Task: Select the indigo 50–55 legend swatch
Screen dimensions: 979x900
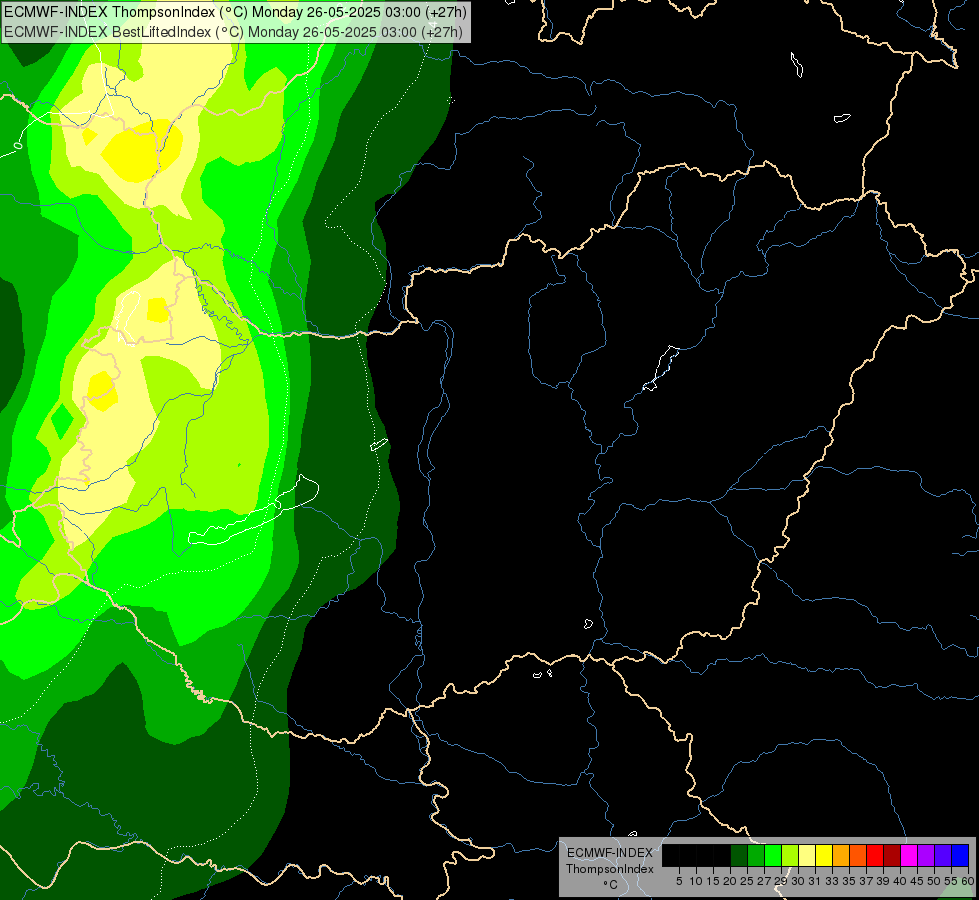Action: pyautogui.click(x=943, y=855)
